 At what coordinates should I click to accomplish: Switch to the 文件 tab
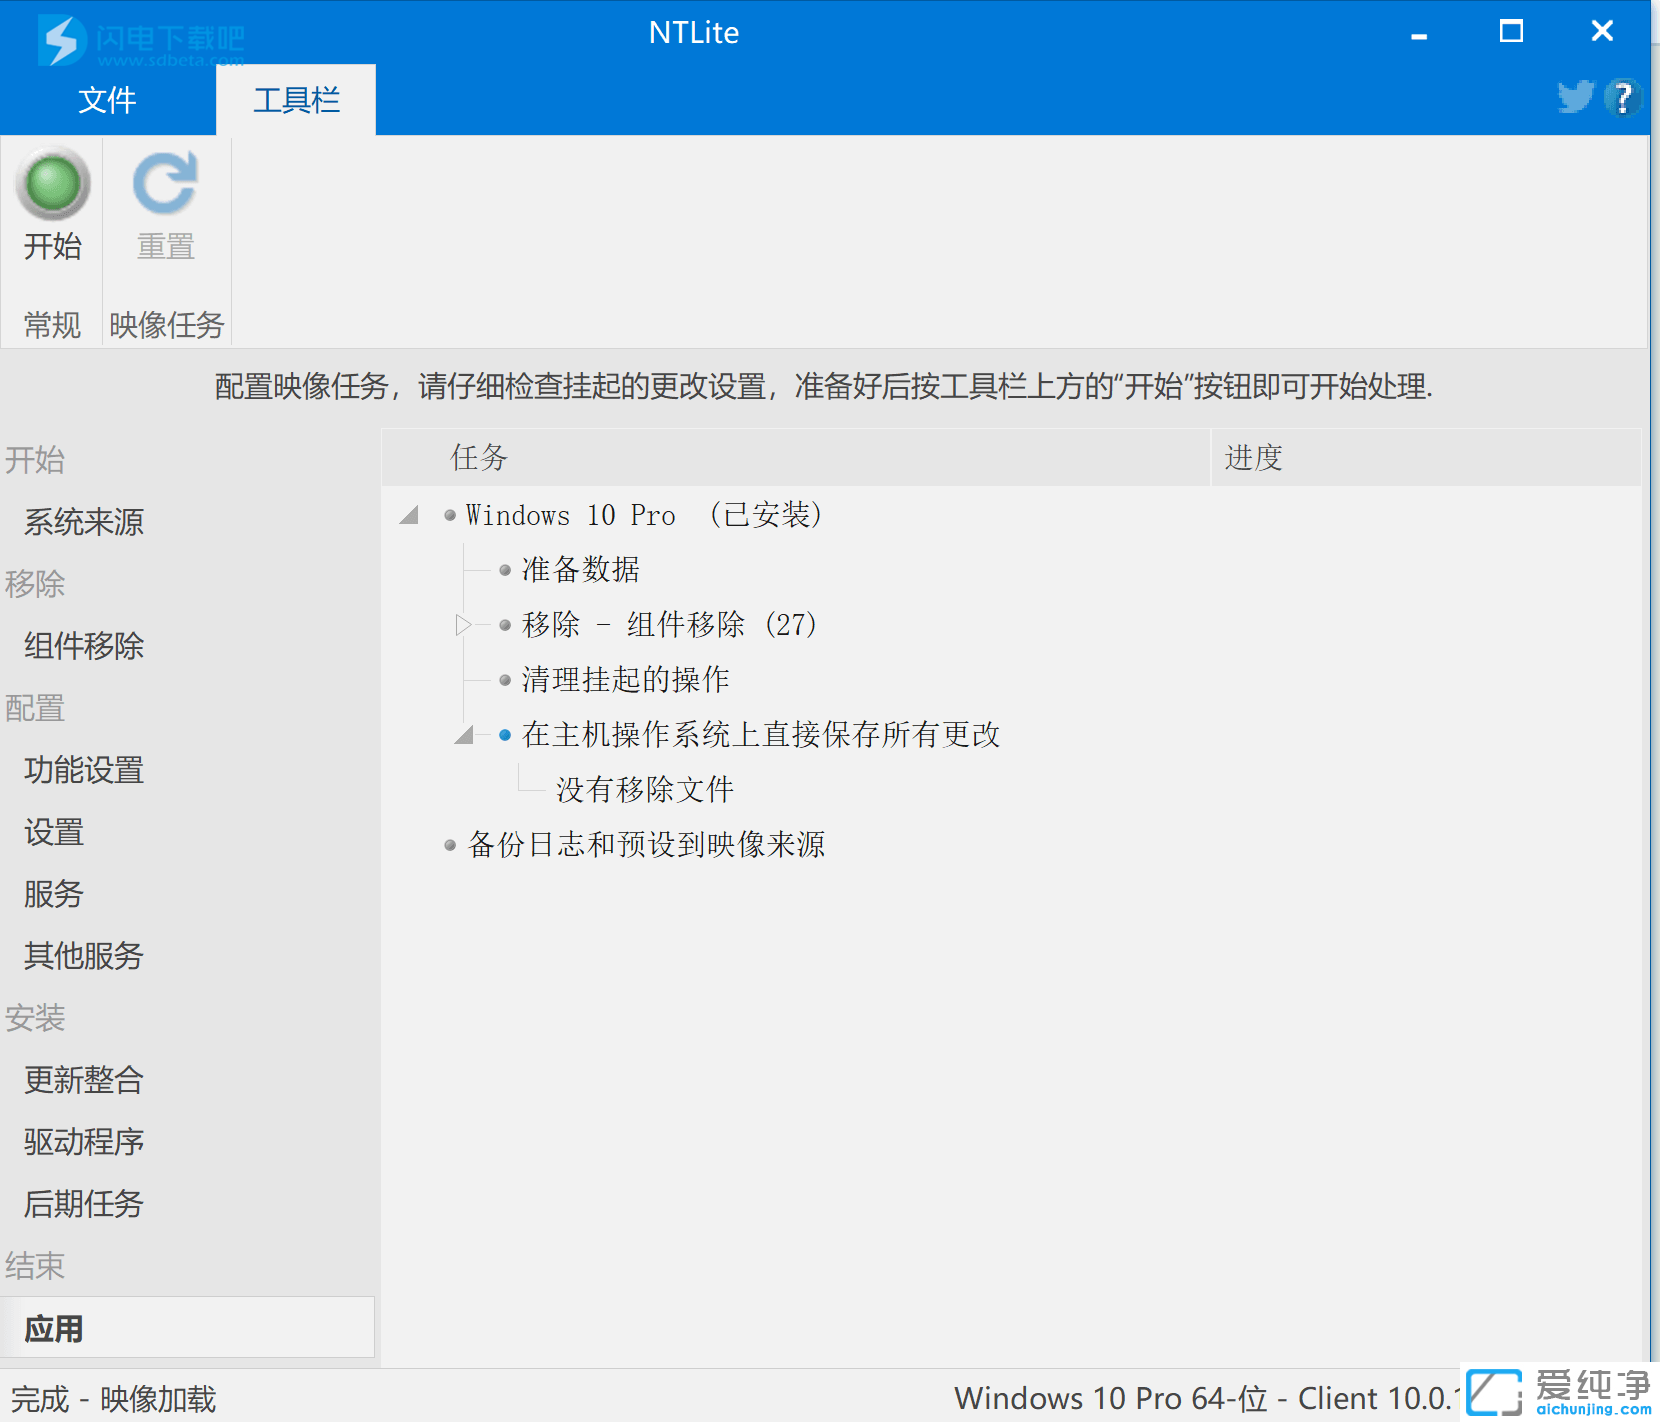point(108,99)
